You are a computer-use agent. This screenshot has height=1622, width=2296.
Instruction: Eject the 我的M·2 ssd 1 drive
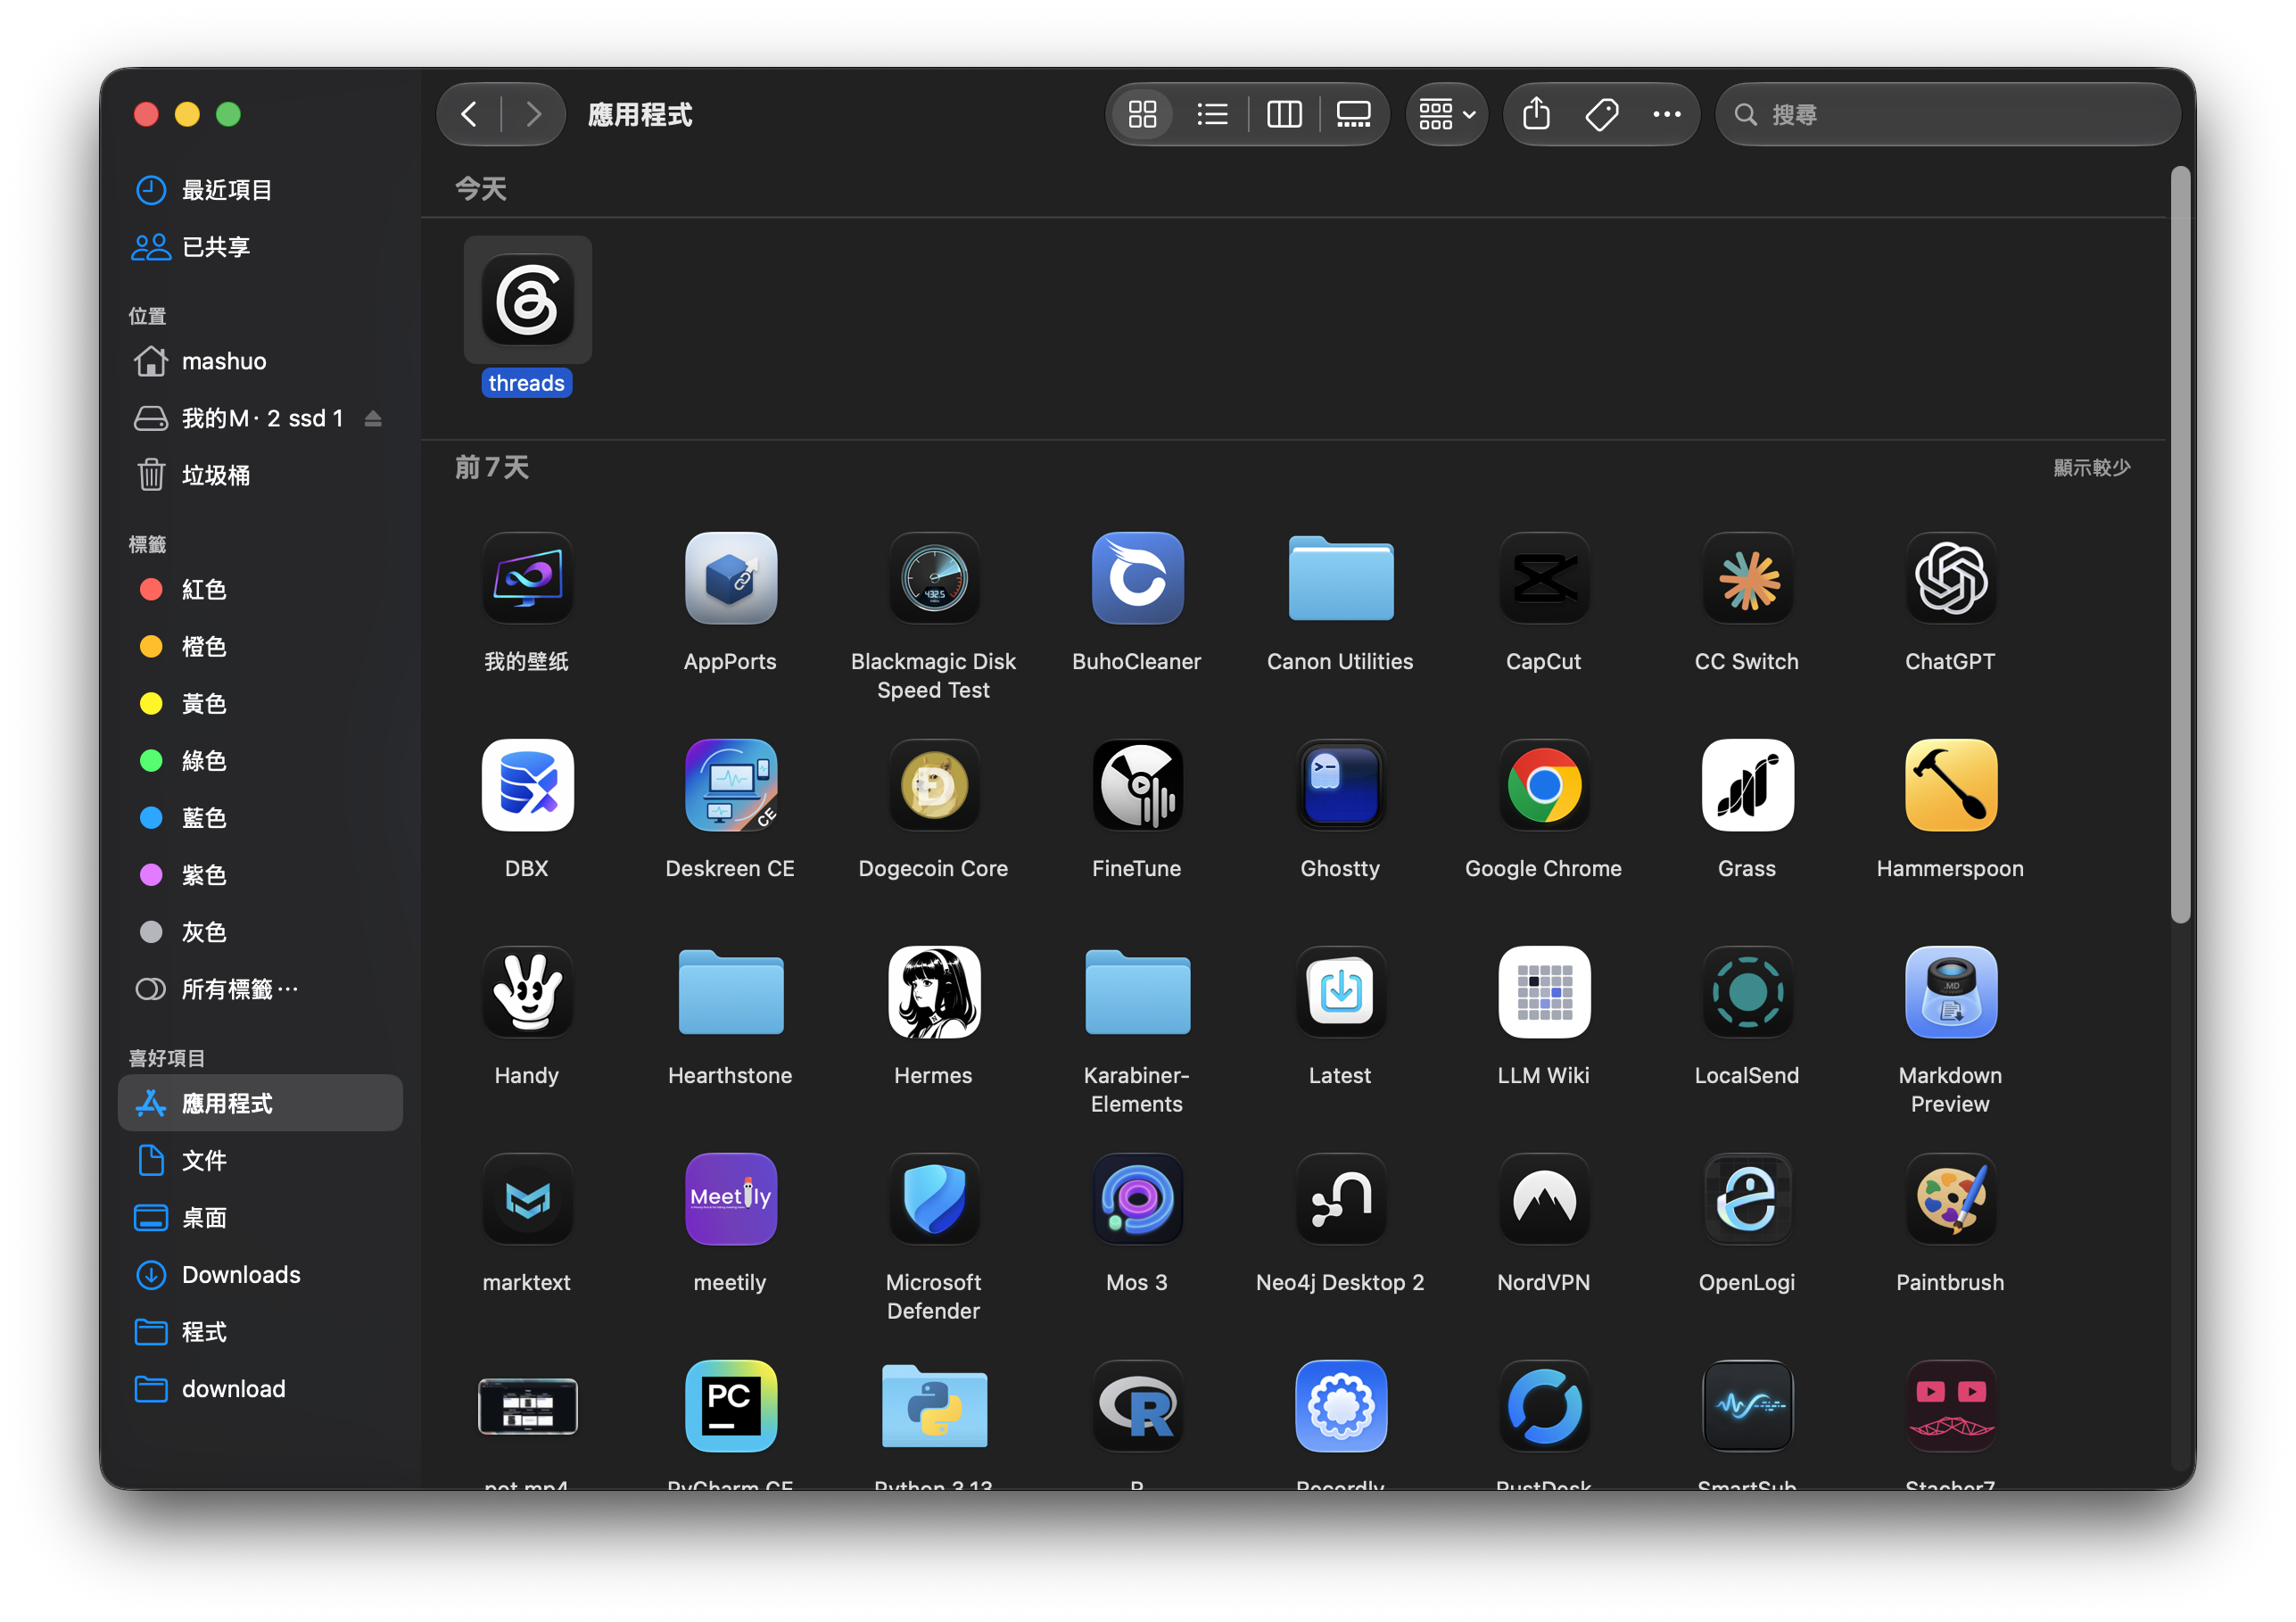point(373,418)
